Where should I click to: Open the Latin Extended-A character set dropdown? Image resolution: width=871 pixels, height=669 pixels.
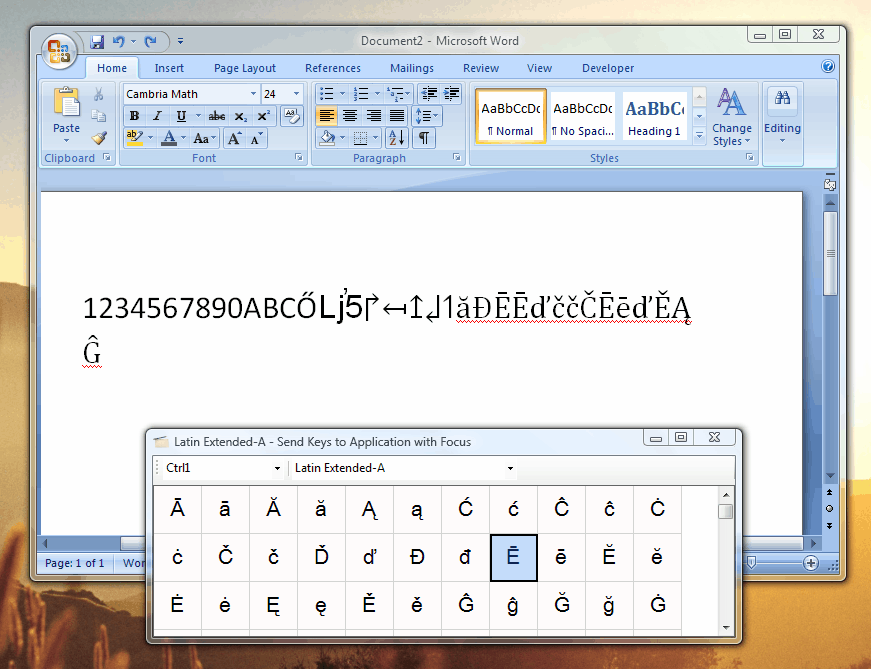(x=510, y=468)
